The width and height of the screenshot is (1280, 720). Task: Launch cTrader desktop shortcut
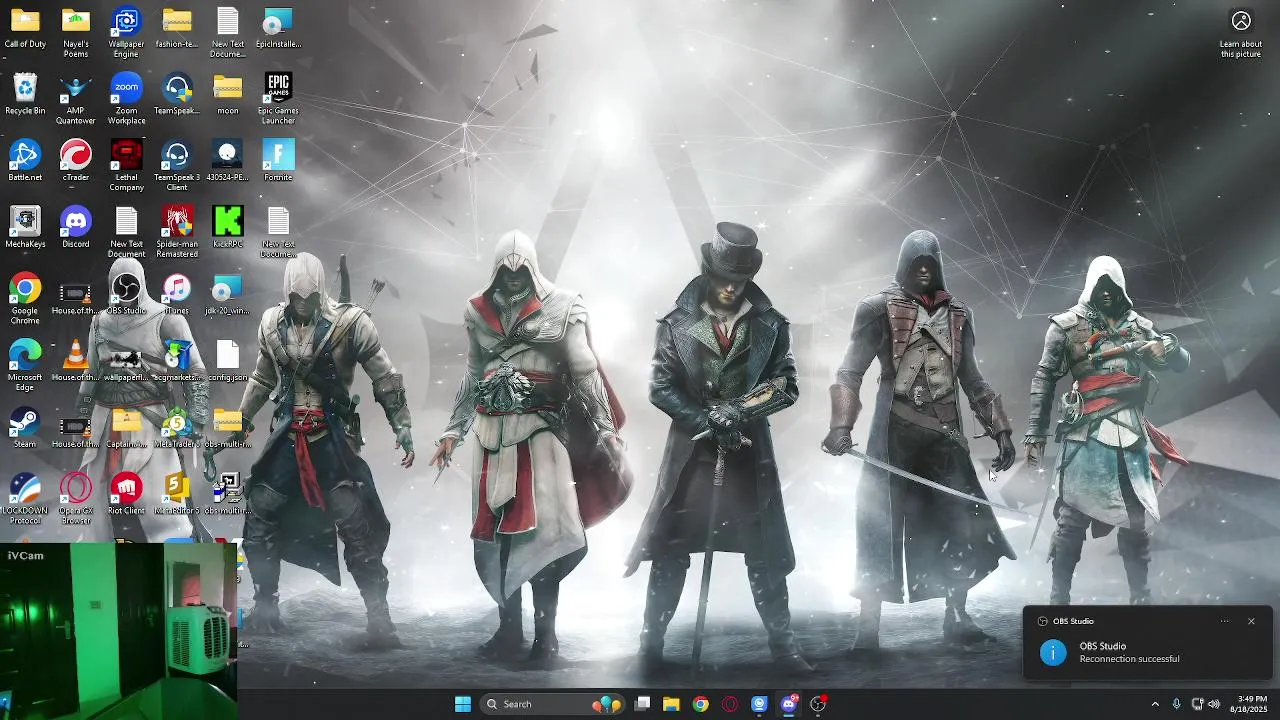(x=76, y=161)
